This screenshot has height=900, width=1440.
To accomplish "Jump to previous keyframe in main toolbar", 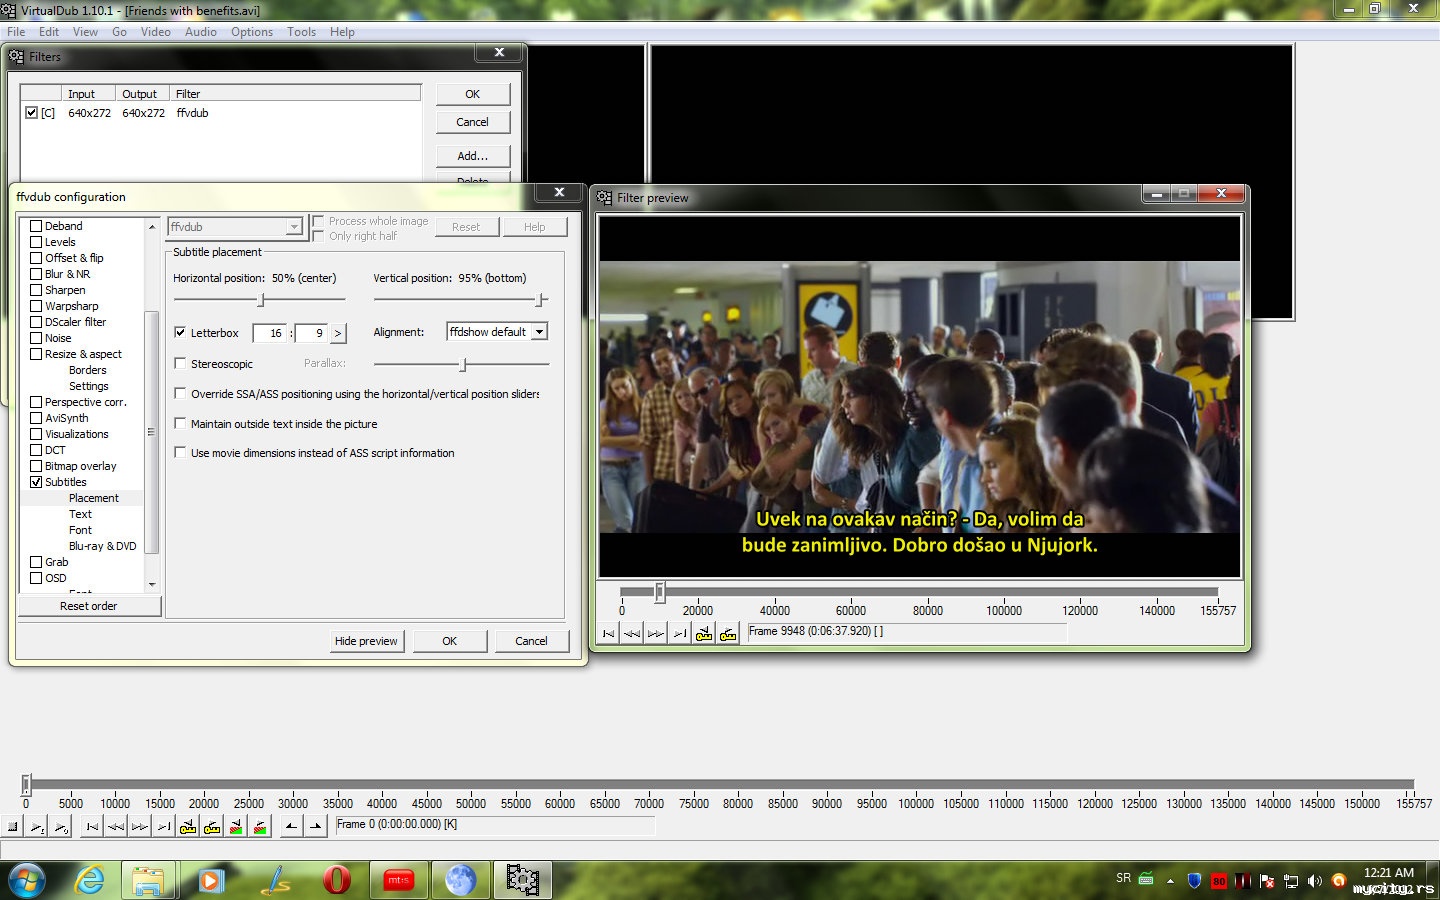I will pos(187,826).
